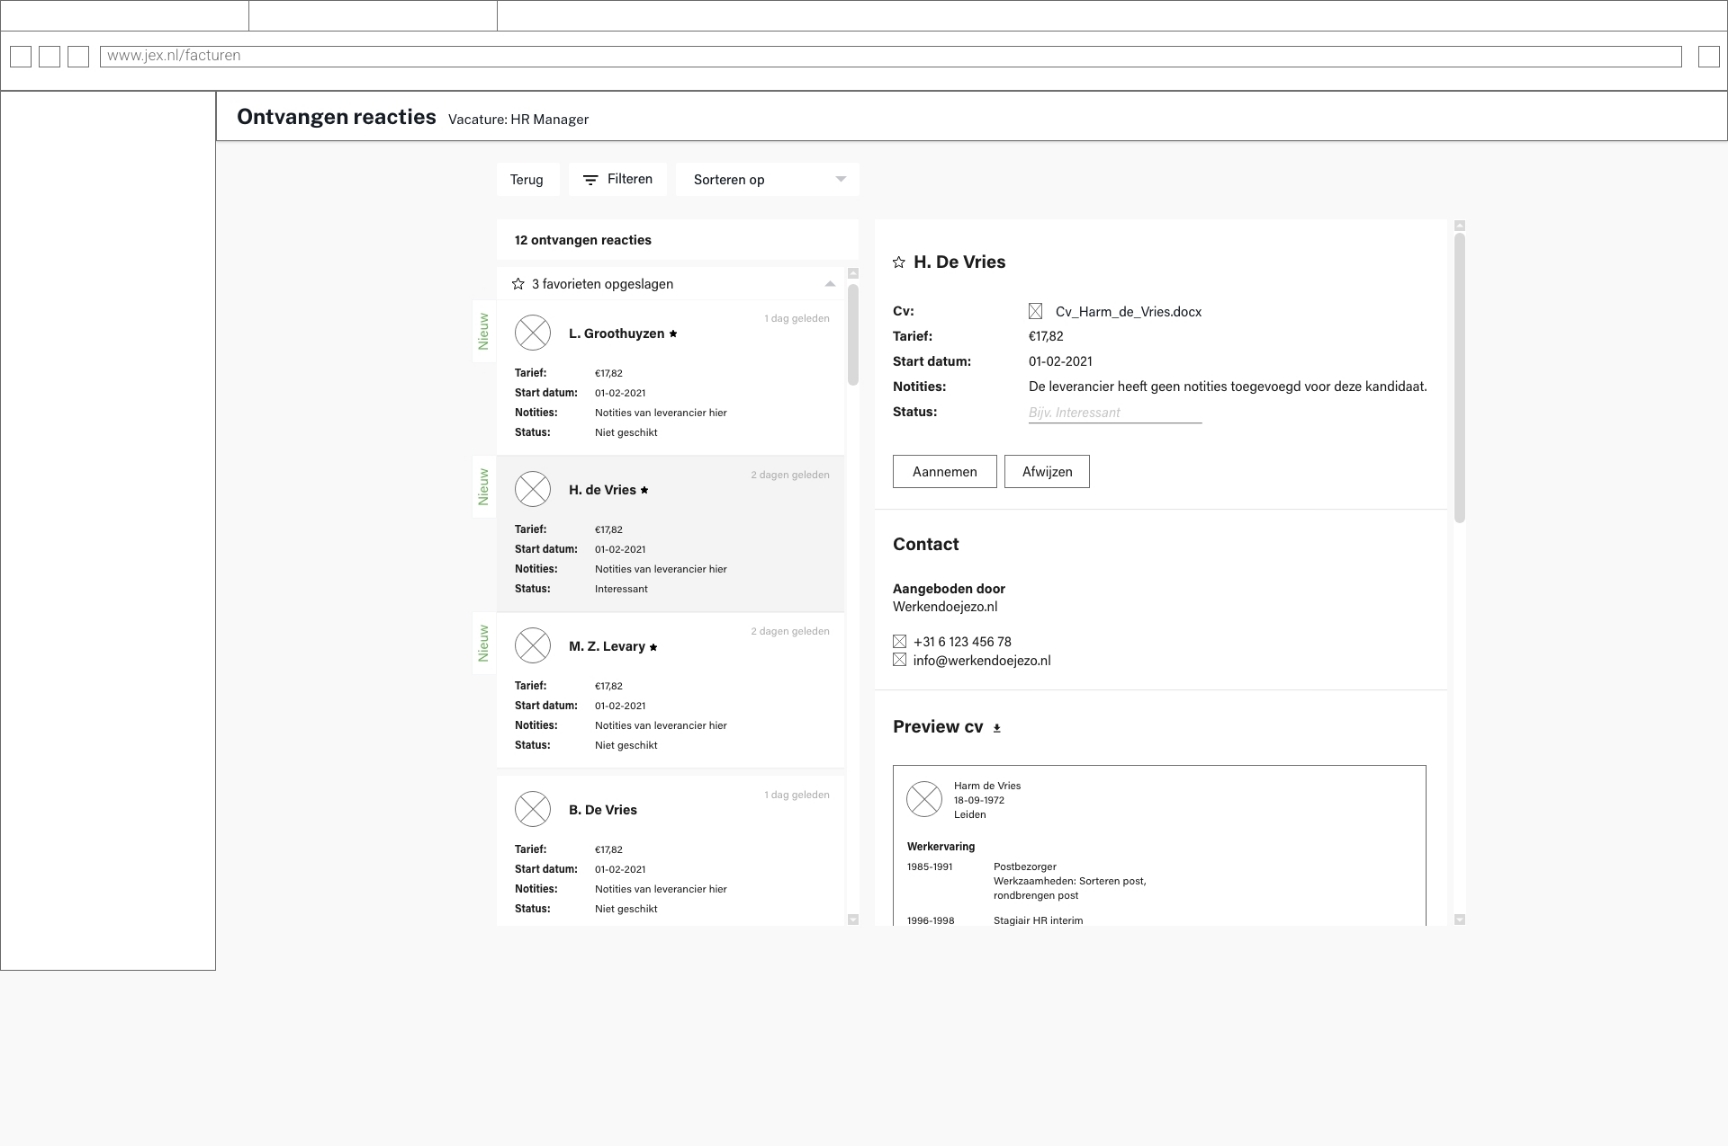Click Stagiair HR interim entry in cv preview

click(x=1038, y=921)
